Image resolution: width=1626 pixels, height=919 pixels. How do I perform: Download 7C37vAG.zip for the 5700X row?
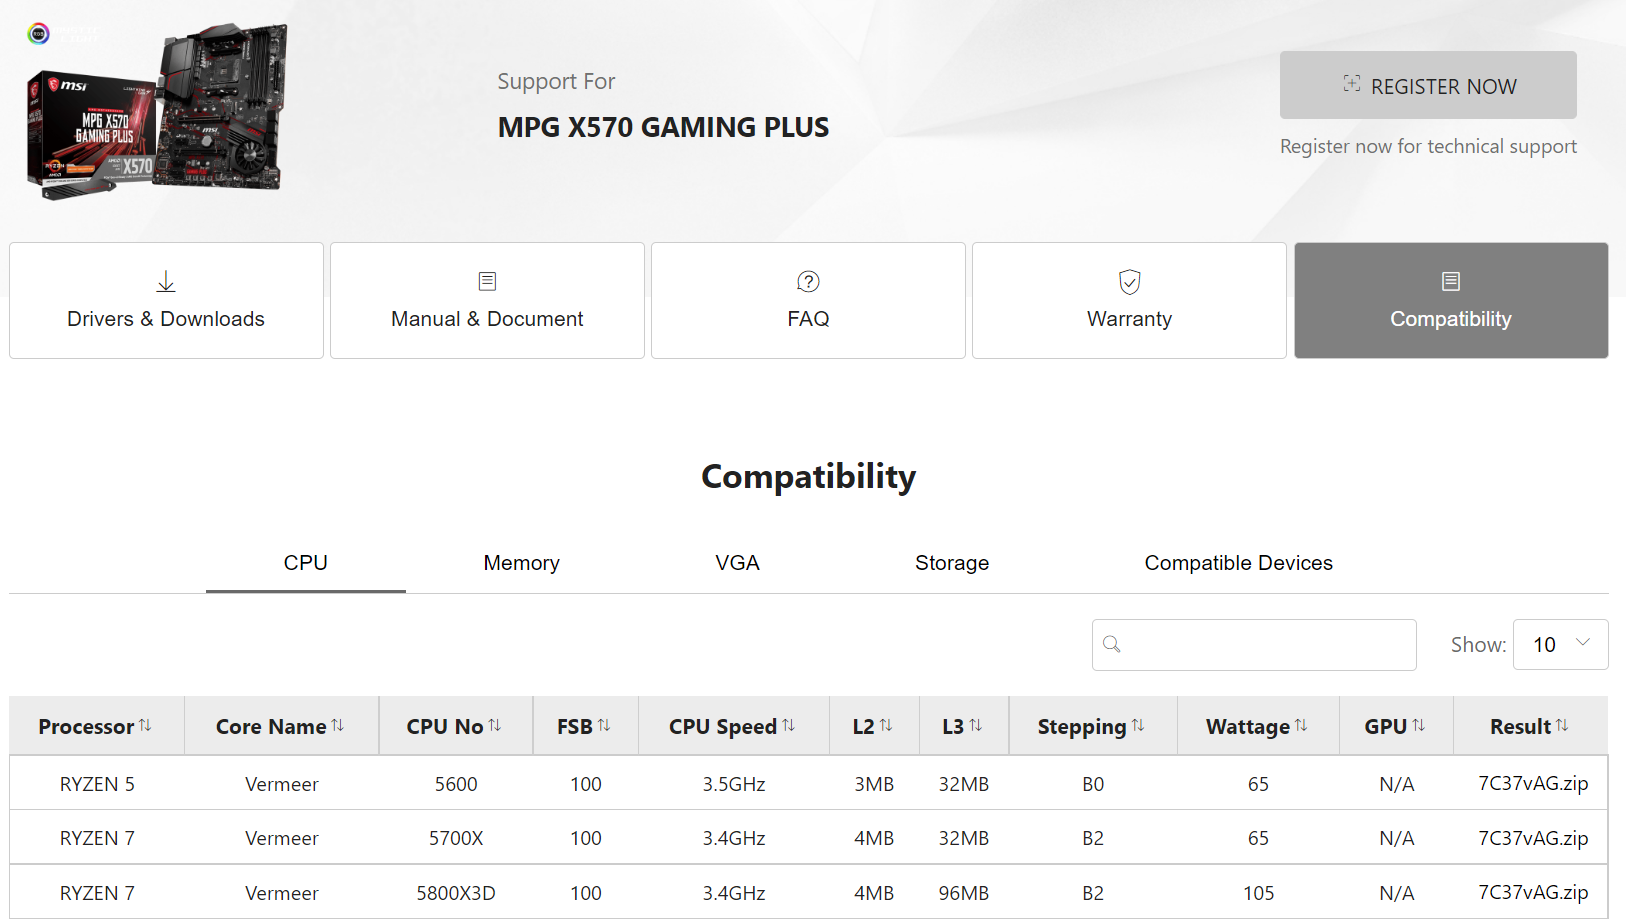1533,838
